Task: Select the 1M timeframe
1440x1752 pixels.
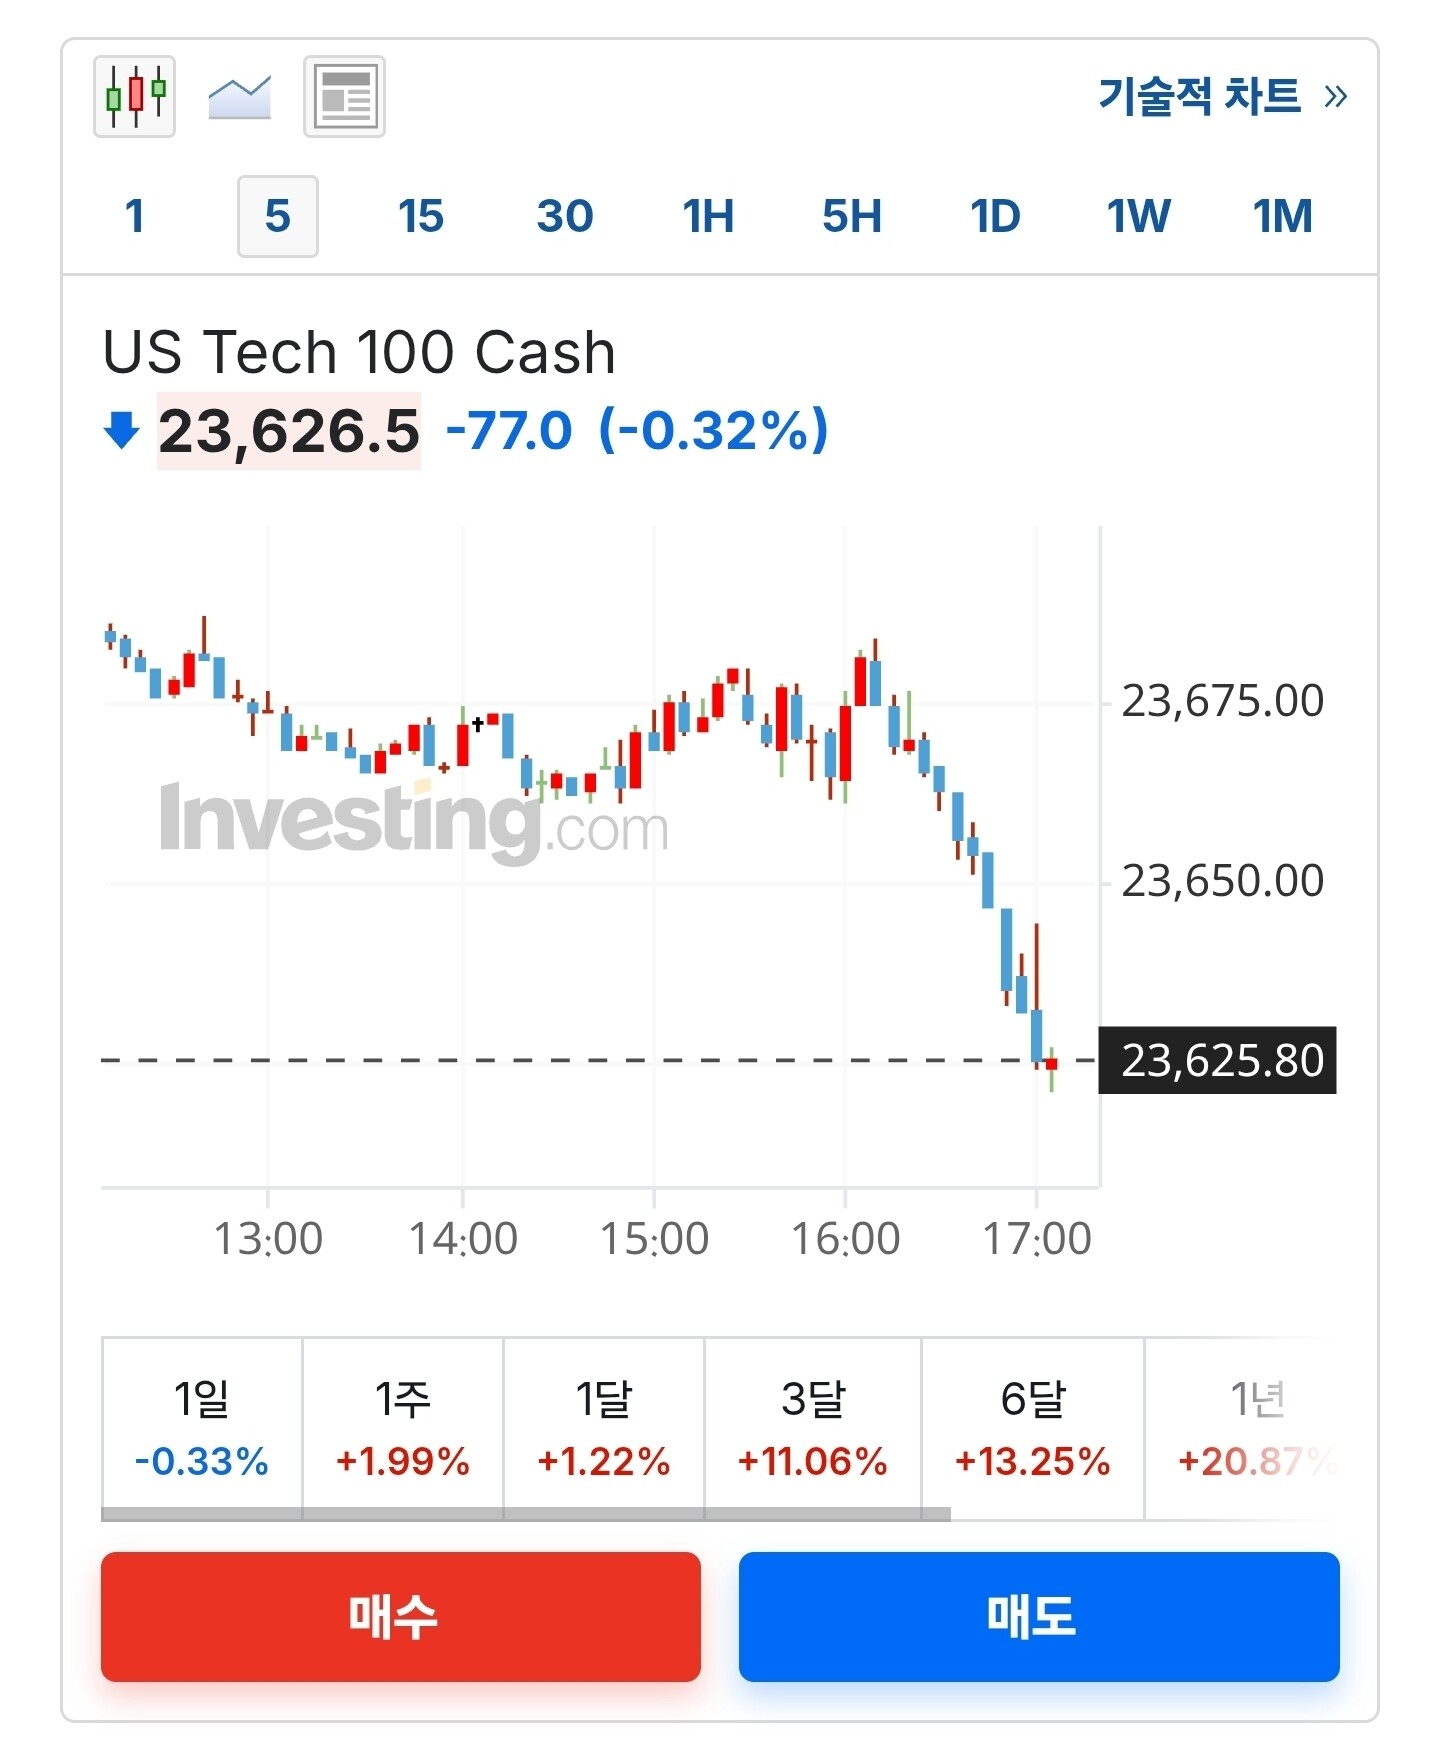Action: (x=1282, y=216)
